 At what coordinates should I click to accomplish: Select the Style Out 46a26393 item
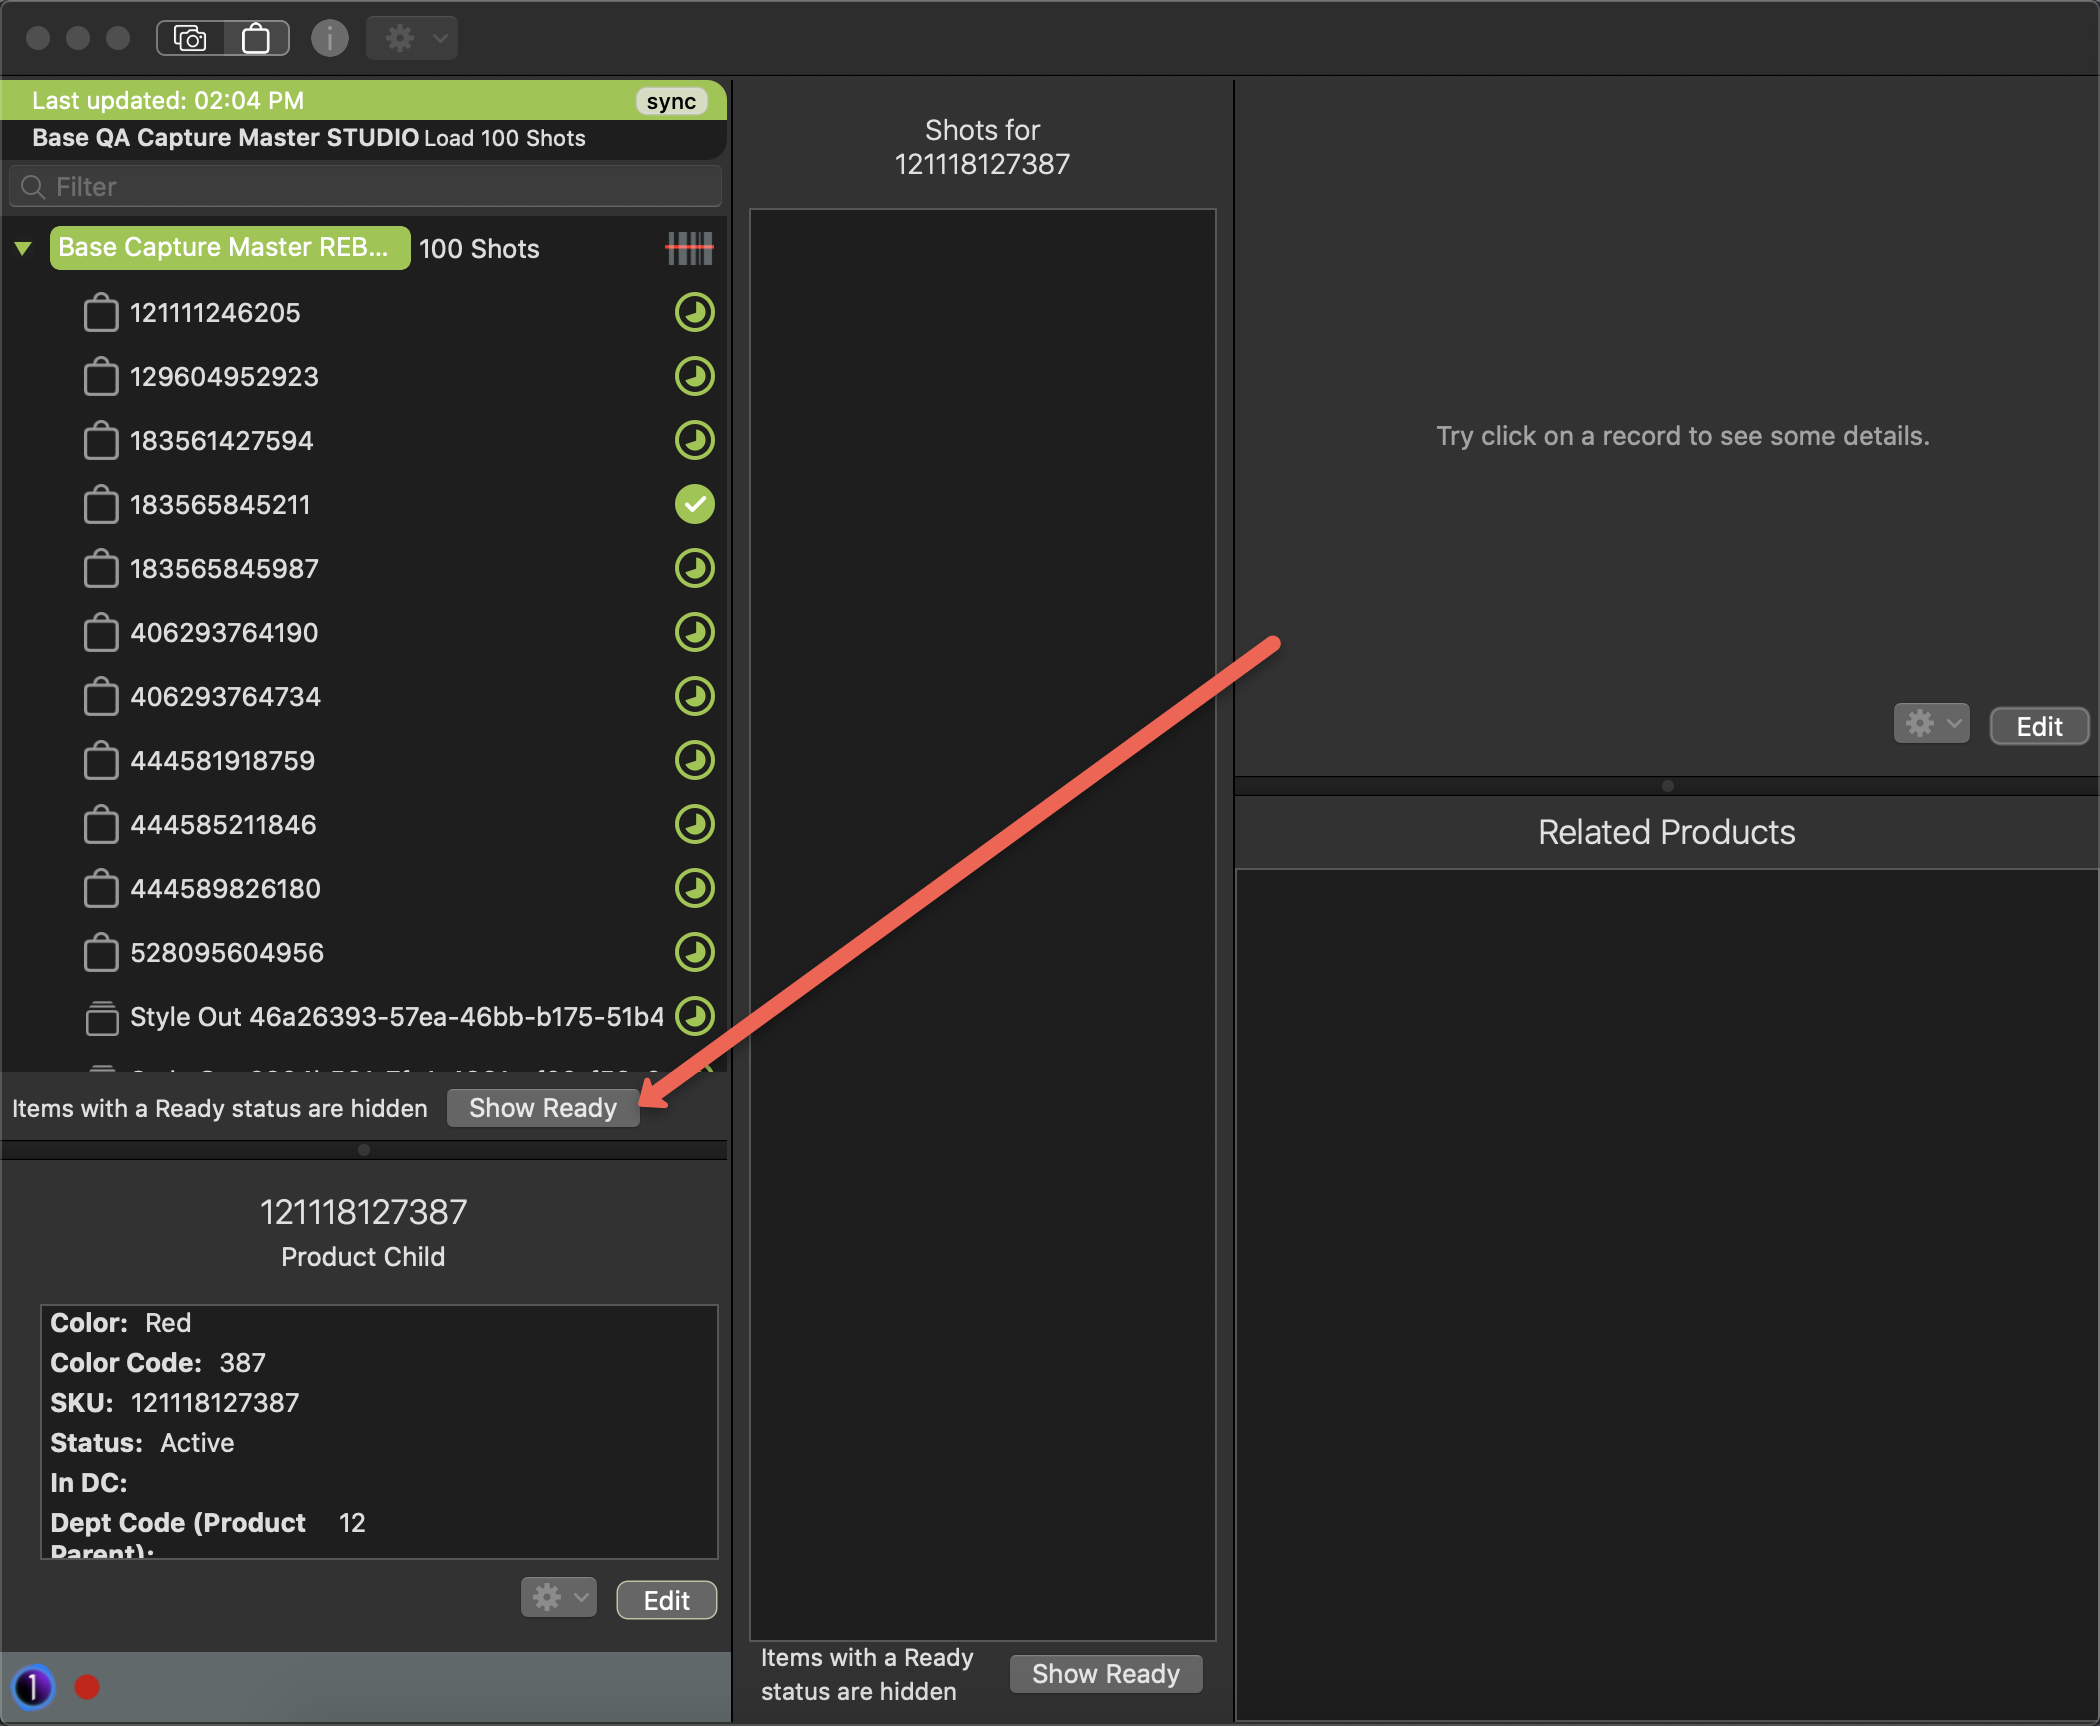pos(396,1017)
